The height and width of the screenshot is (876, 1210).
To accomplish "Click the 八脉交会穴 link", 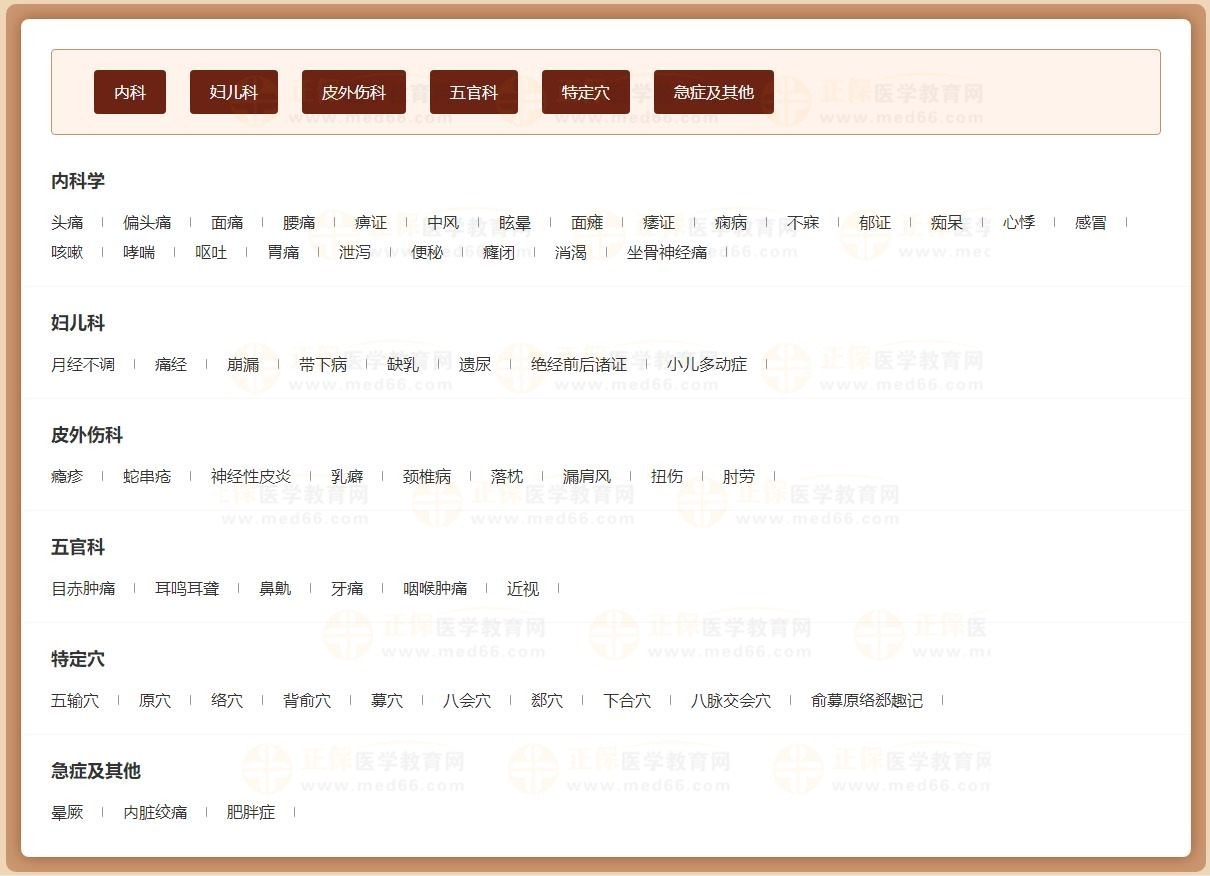I will click(731, 701).
